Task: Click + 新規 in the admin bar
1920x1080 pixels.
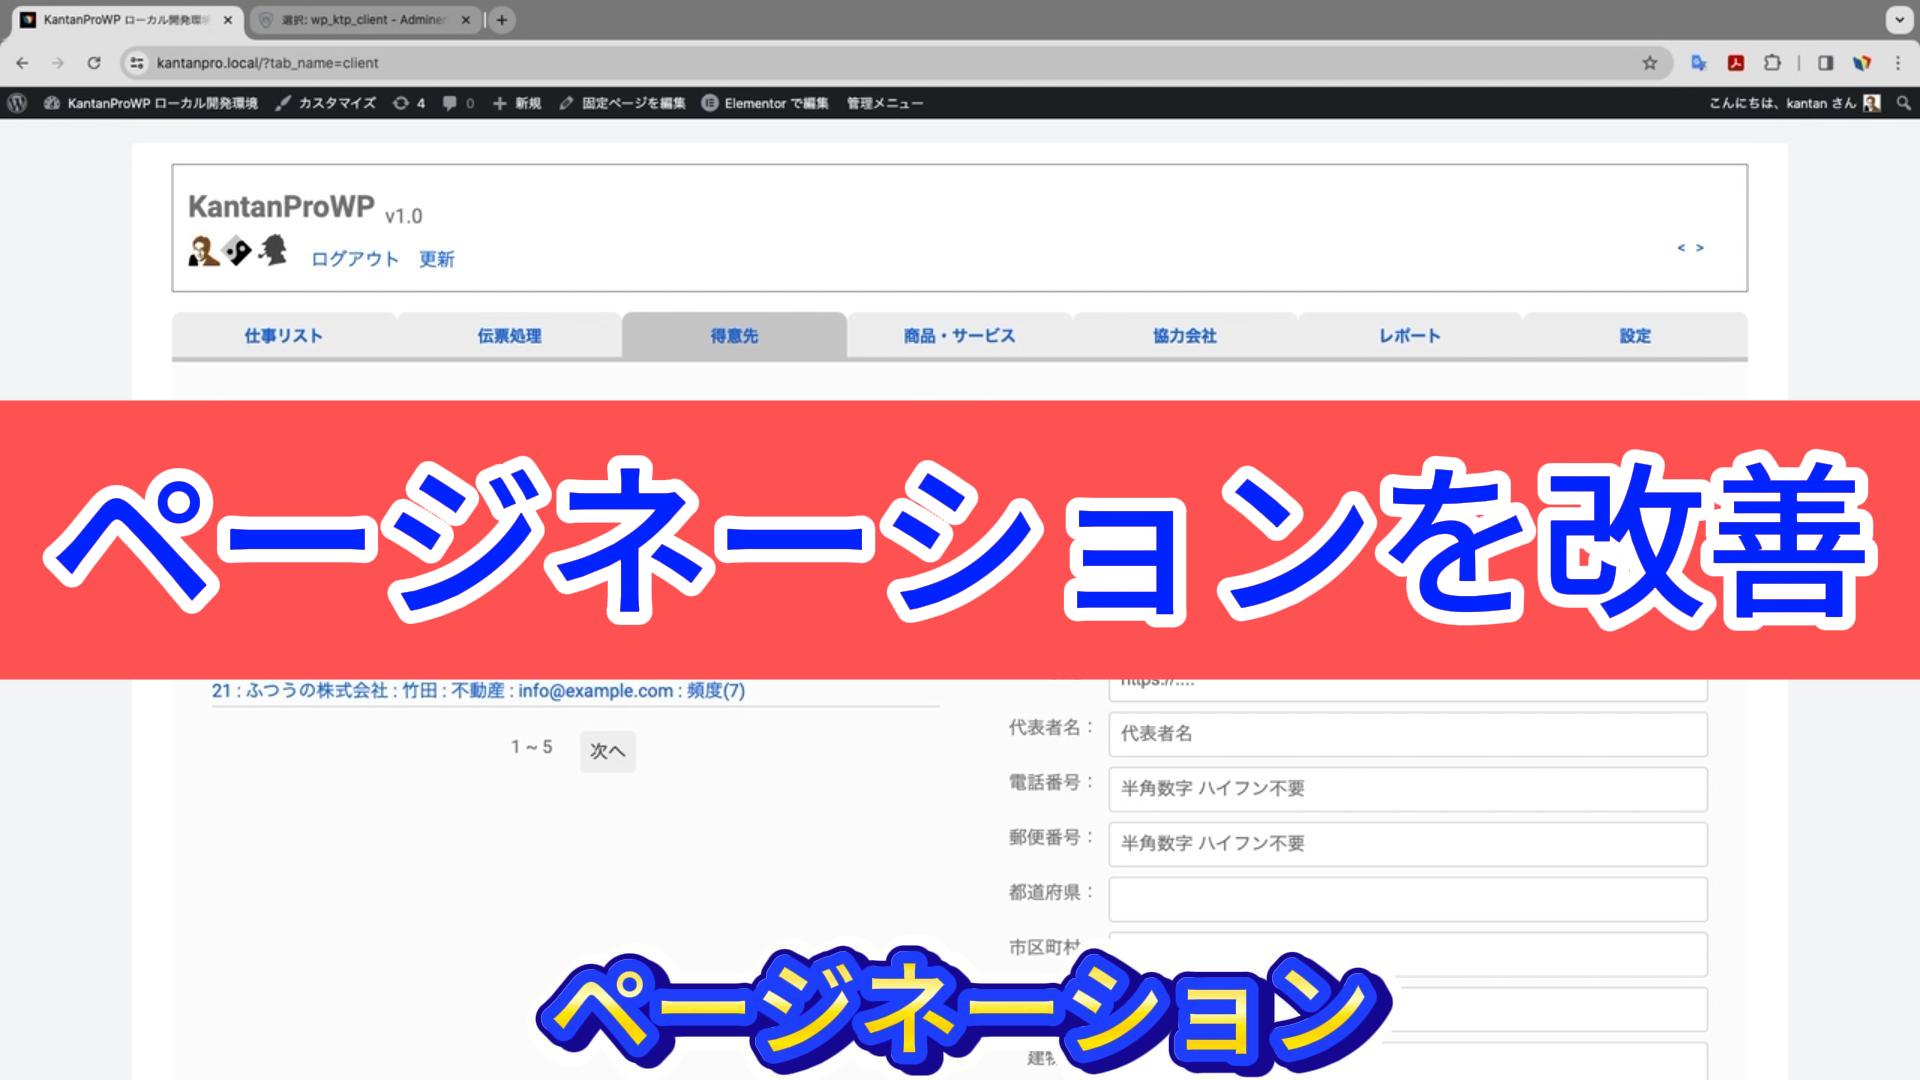Action: point(516,103)
